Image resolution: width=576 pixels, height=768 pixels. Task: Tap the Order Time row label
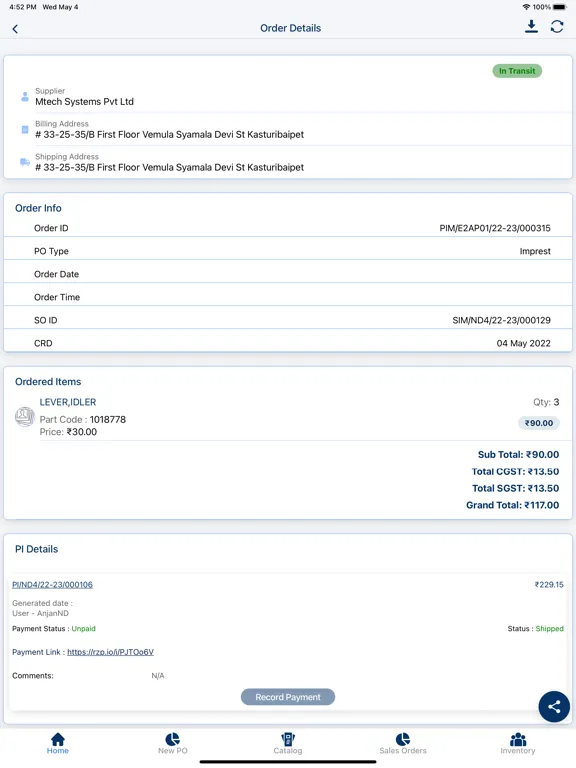[x=57, y=297]
